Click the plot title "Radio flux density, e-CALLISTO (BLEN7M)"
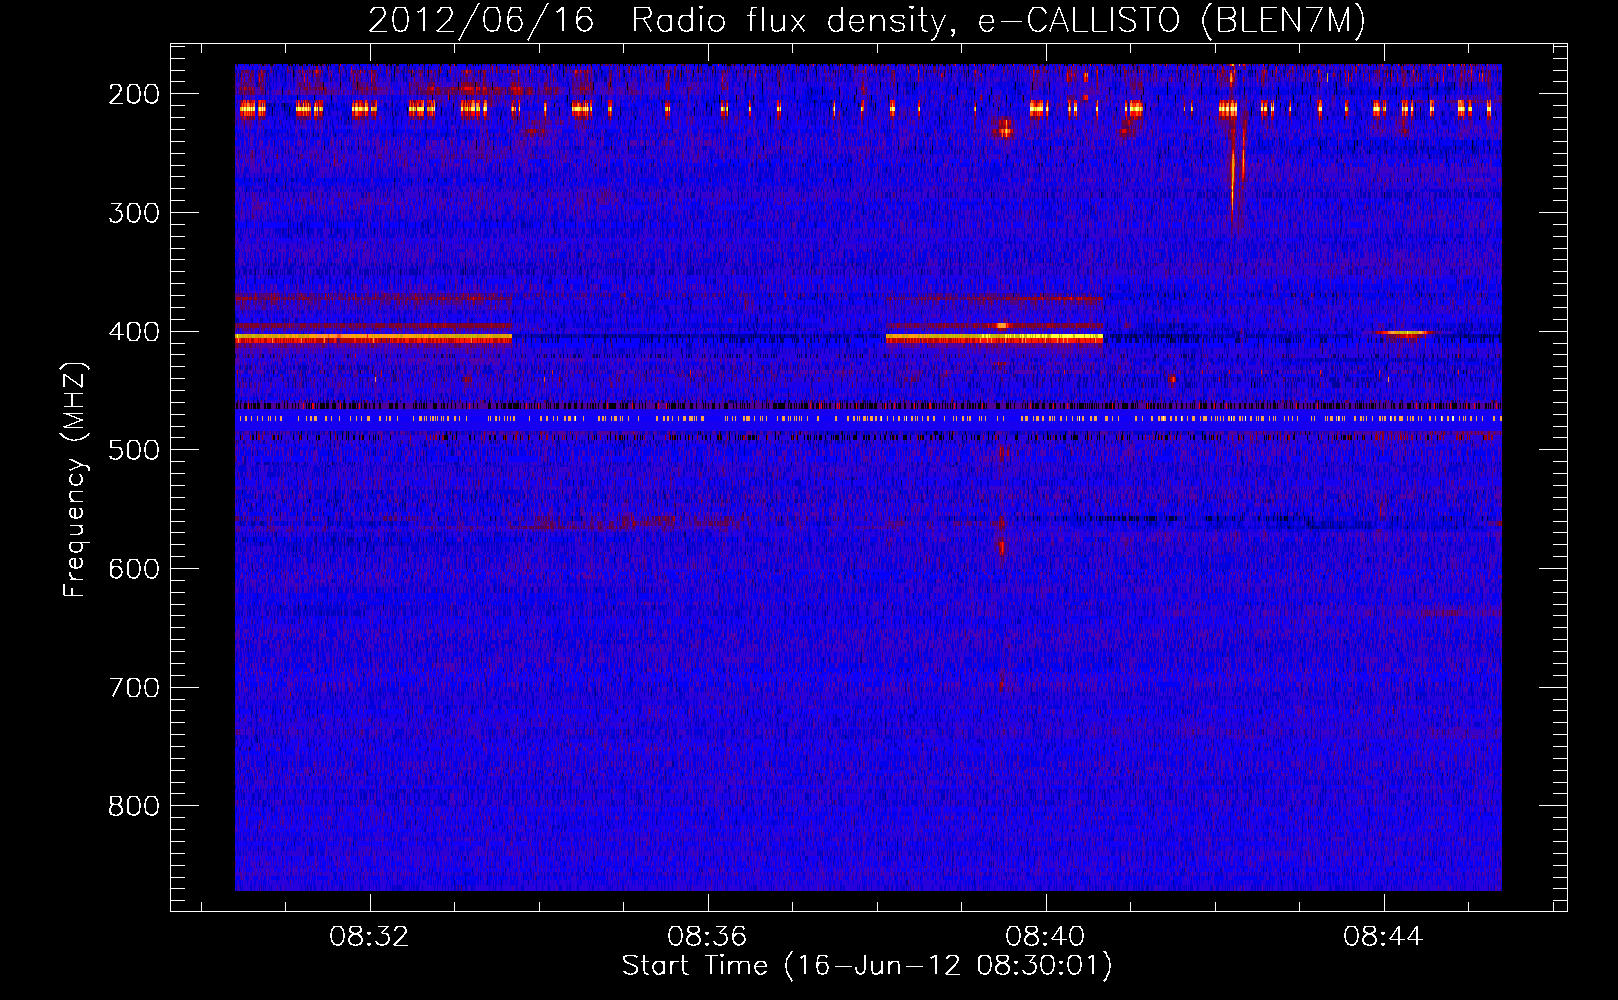Screen dimensions: 1618x1000 (998, 20)
